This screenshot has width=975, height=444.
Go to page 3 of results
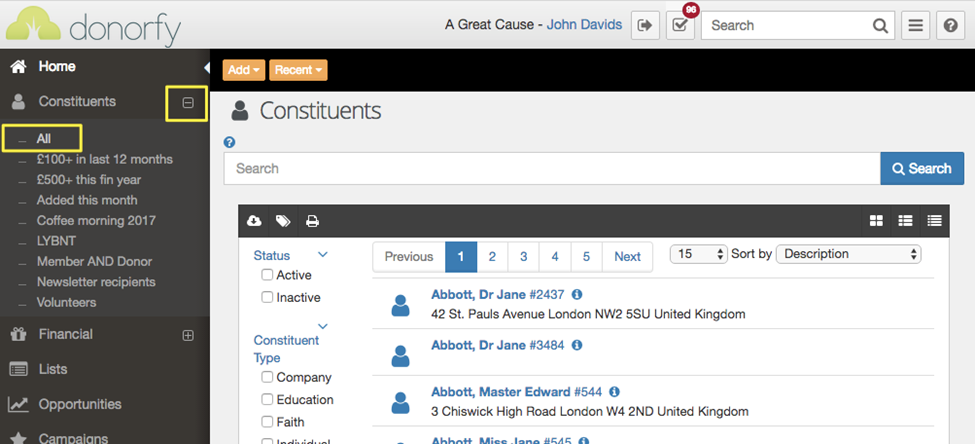523,257
